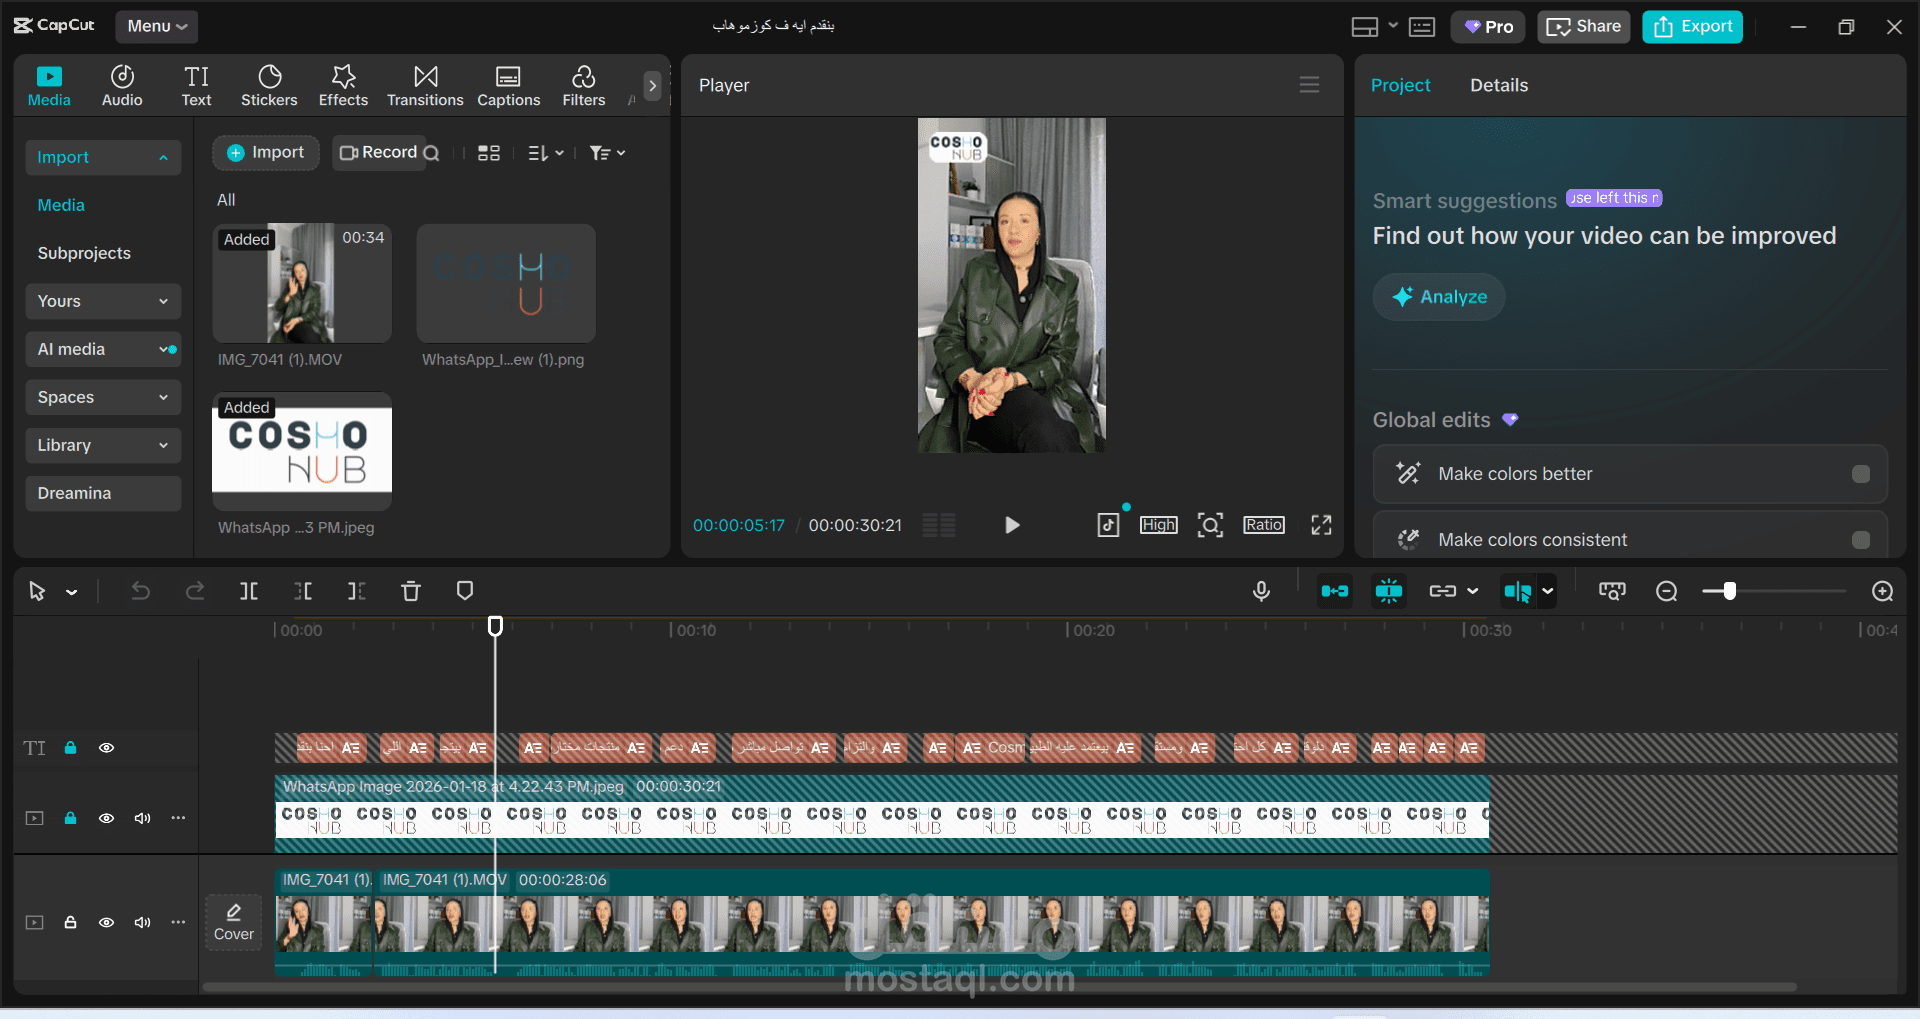
Task: Add a marker using the marker icon
Action: click(x=465, y=591)
